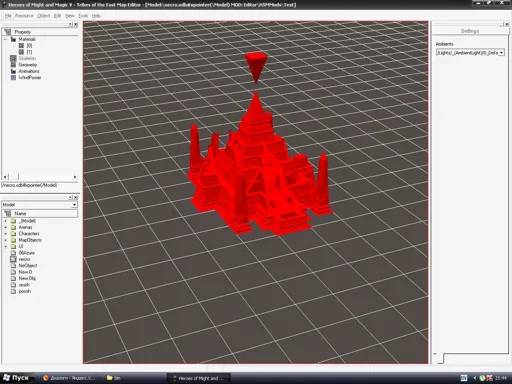Screen dimensions: 512x384
Task: Click the _(Model) folder icon
Action: coord(13,221)
